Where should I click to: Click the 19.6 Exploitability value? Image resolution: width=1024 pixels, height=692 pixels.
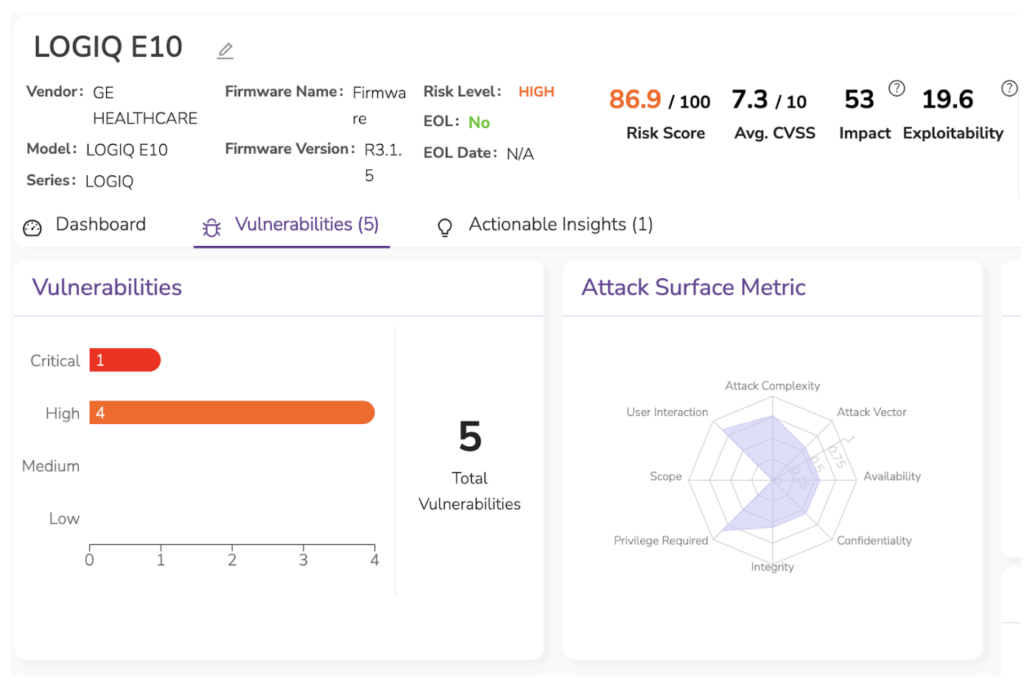948,99
